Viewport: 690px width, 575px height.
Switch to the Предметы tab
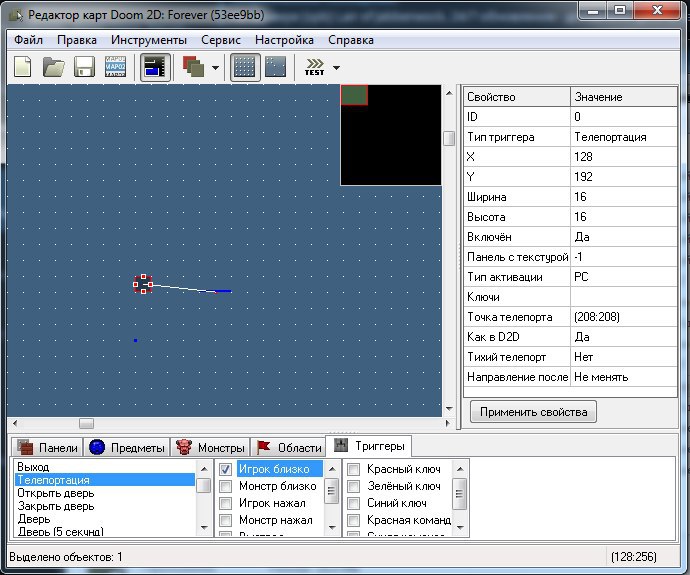click(127, 447)
